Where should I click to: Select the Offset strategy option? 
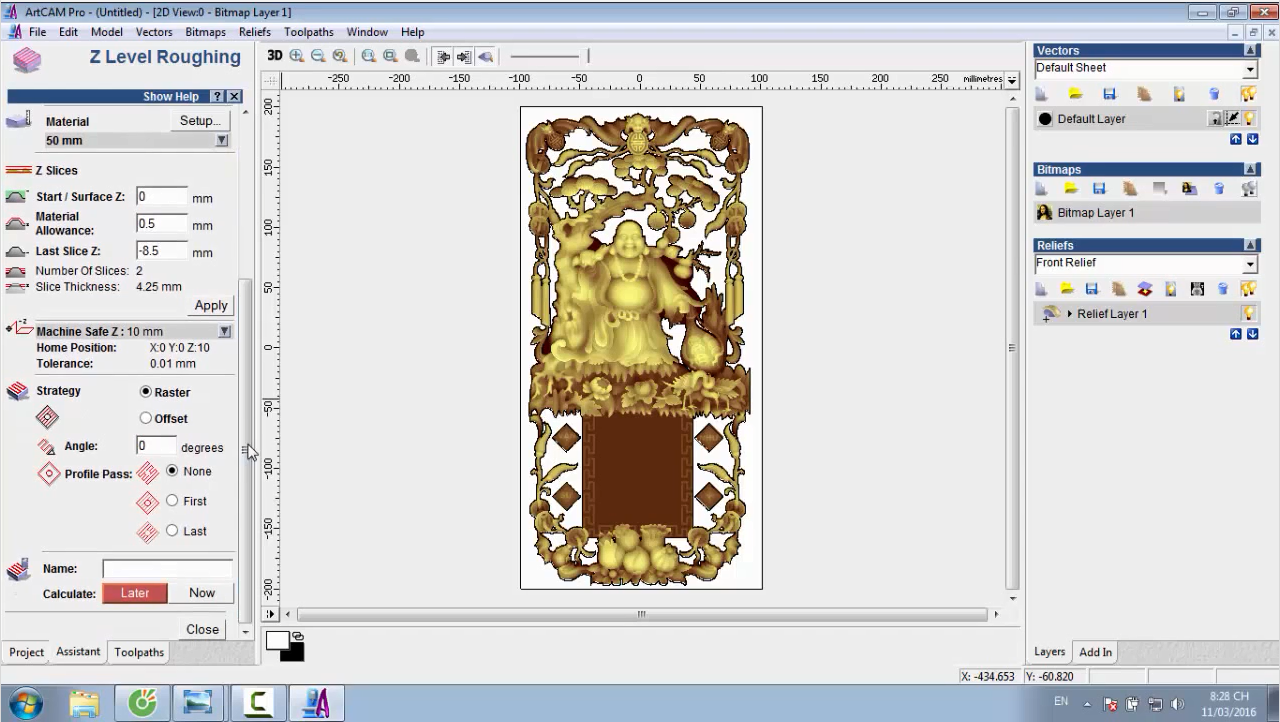click(x=146, y=418)
